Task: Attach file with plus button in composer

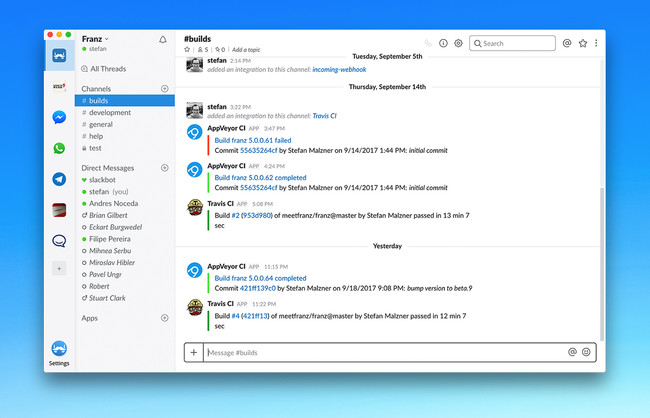Action: pyautogui.click(x=194, y=352)
